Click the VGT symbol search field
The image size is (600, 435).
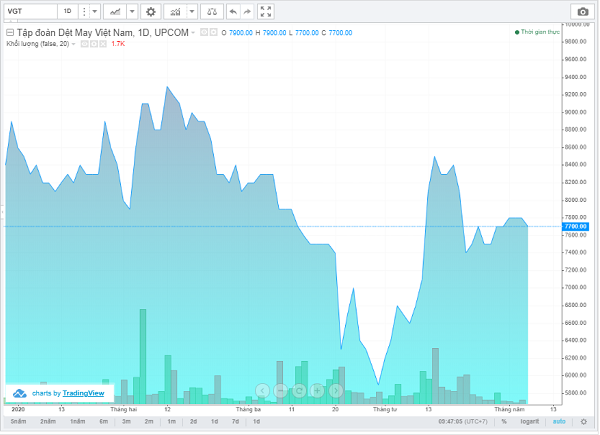coord(28,11)
